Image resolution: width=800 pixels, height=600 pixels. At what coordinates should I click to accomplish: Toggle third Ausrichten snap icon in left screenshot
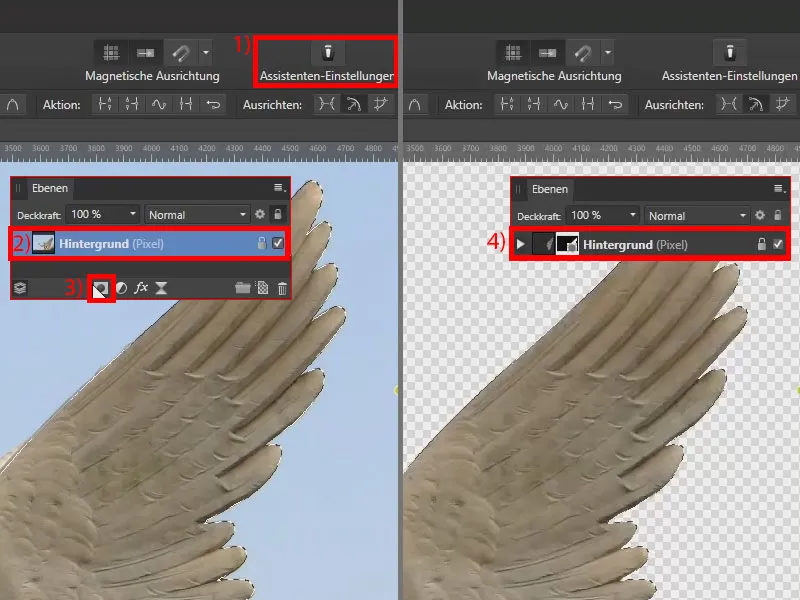point(381,104)
